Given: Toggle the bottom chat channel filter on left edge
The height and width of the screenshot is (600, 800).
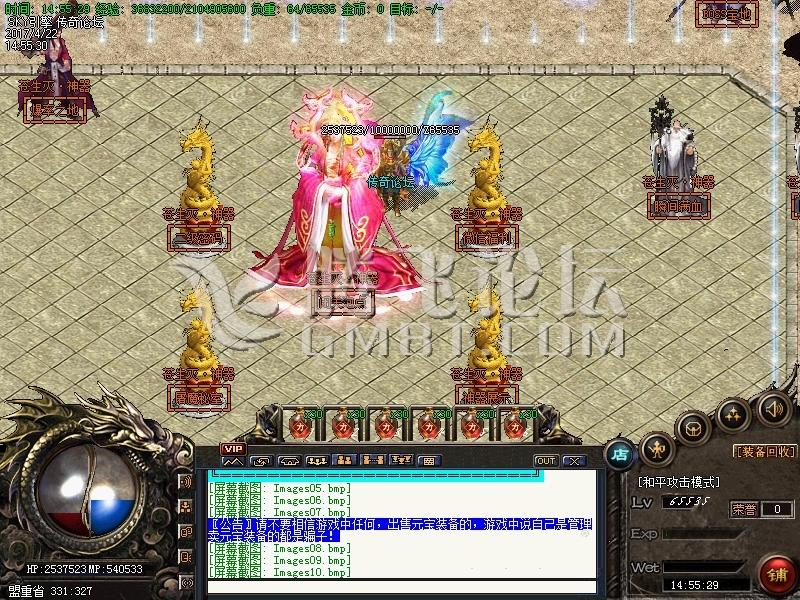Looking at the screenshot, I should pos(186,581).
